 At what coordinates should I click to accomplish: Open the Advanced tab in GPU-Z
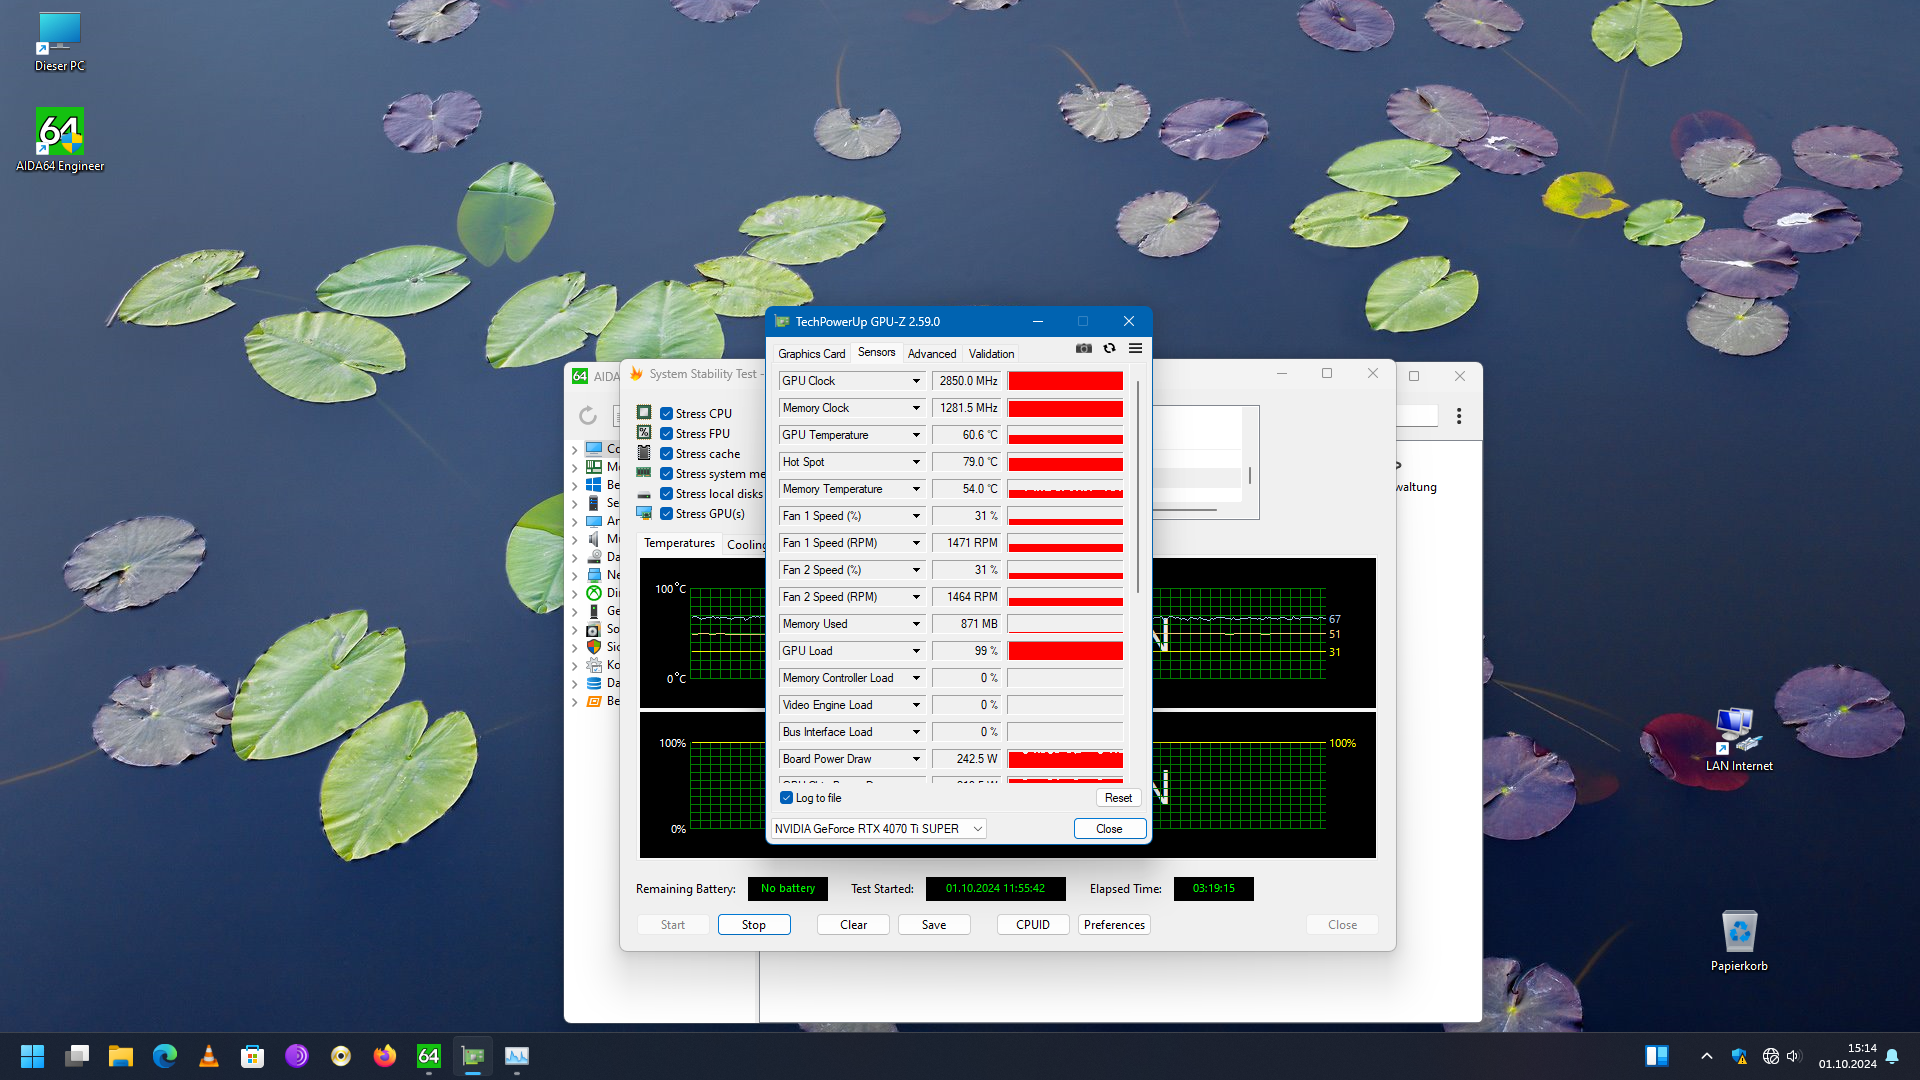[931, 354]
